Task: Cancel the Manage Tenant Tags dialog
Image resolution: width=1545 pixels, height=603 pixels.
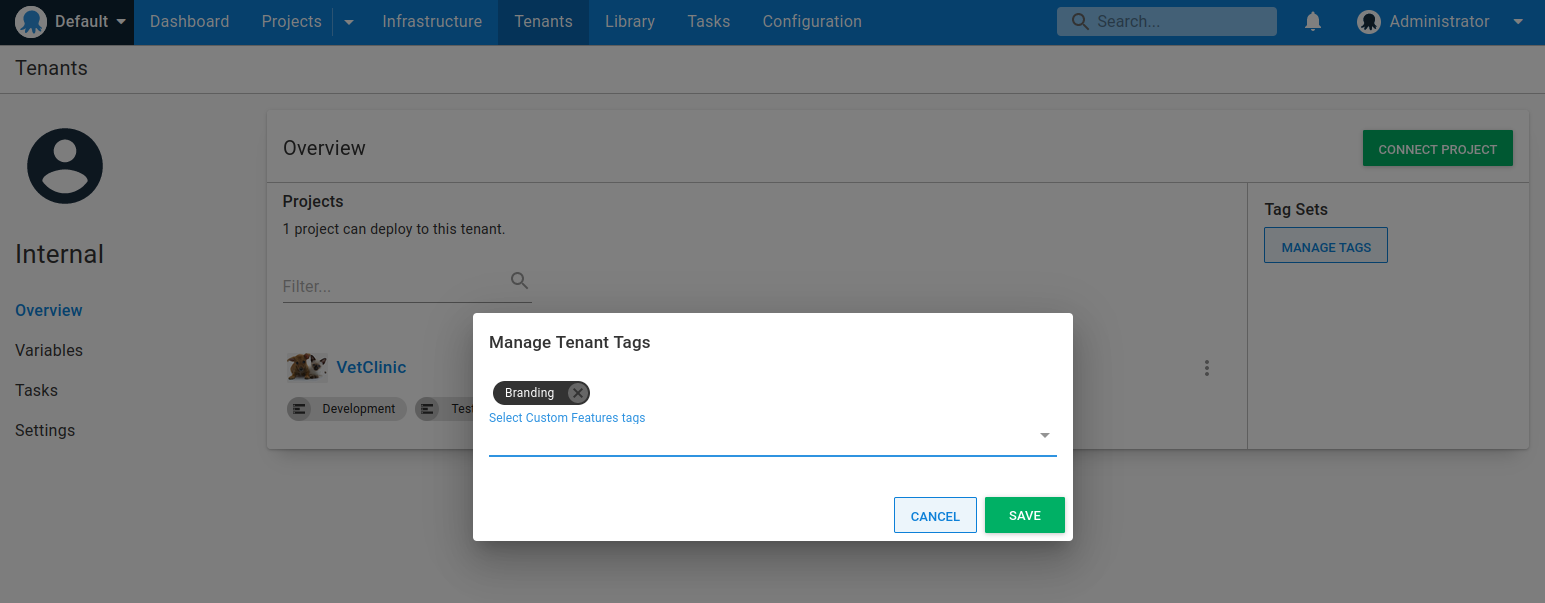Action: click(934, 515)
